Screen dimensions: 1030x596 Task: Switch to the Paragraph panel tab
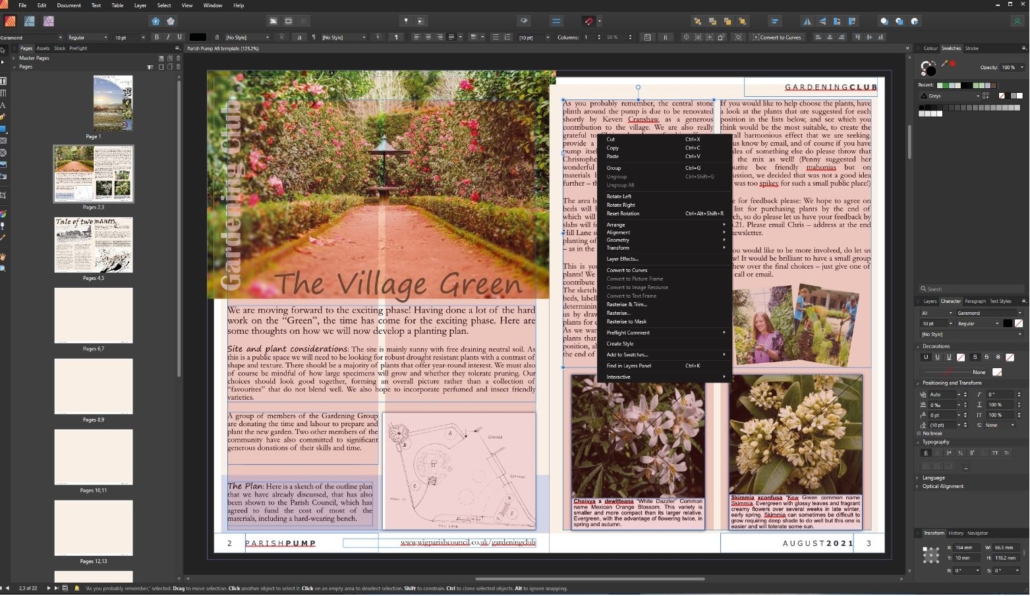point(974,301)
